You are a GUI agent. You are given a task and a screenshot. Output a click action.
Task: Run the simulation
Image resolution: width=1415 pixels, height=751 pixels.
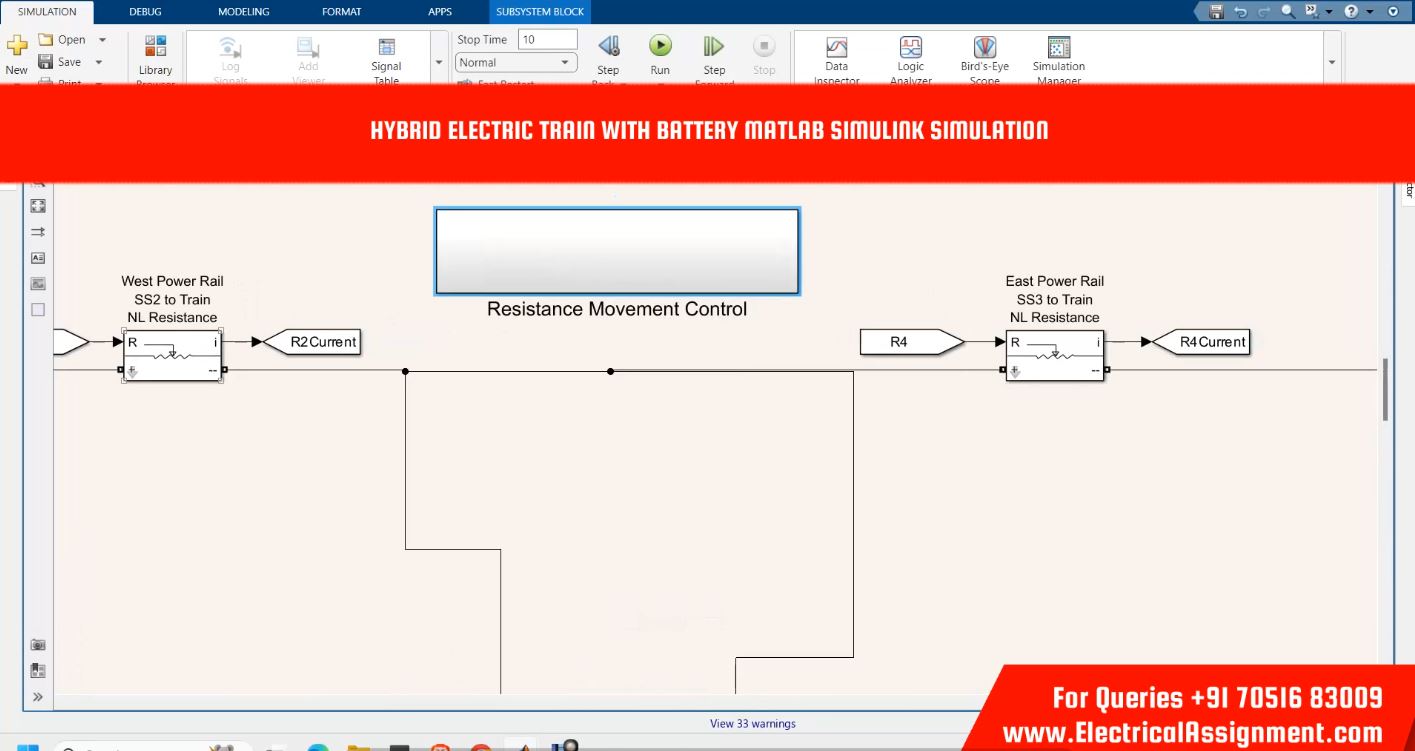pyautogui.click(x=660, y=45)
